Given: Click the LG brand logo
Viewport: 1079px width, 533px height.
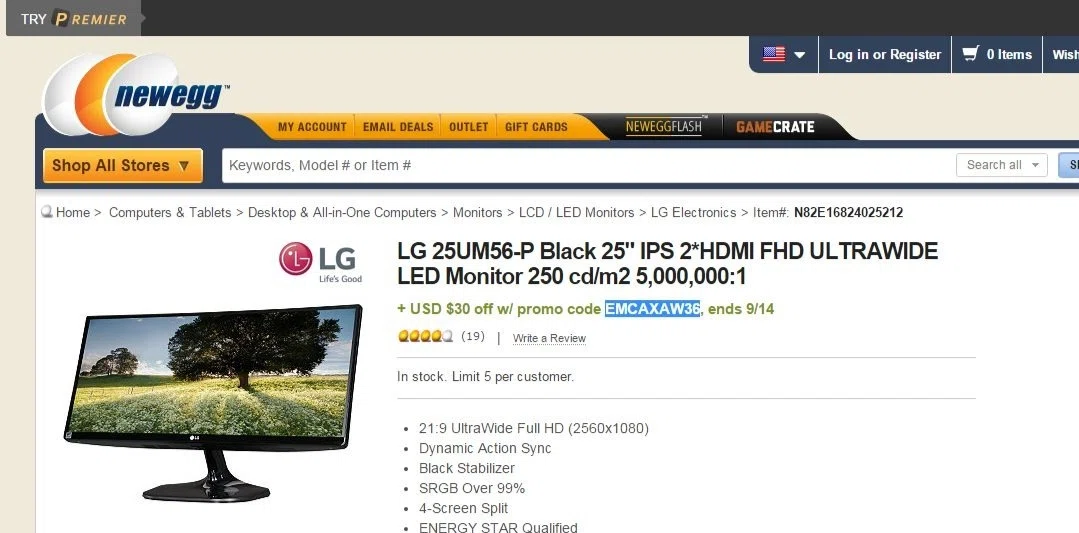Looking at the screenshot, I should pos(321,261).
